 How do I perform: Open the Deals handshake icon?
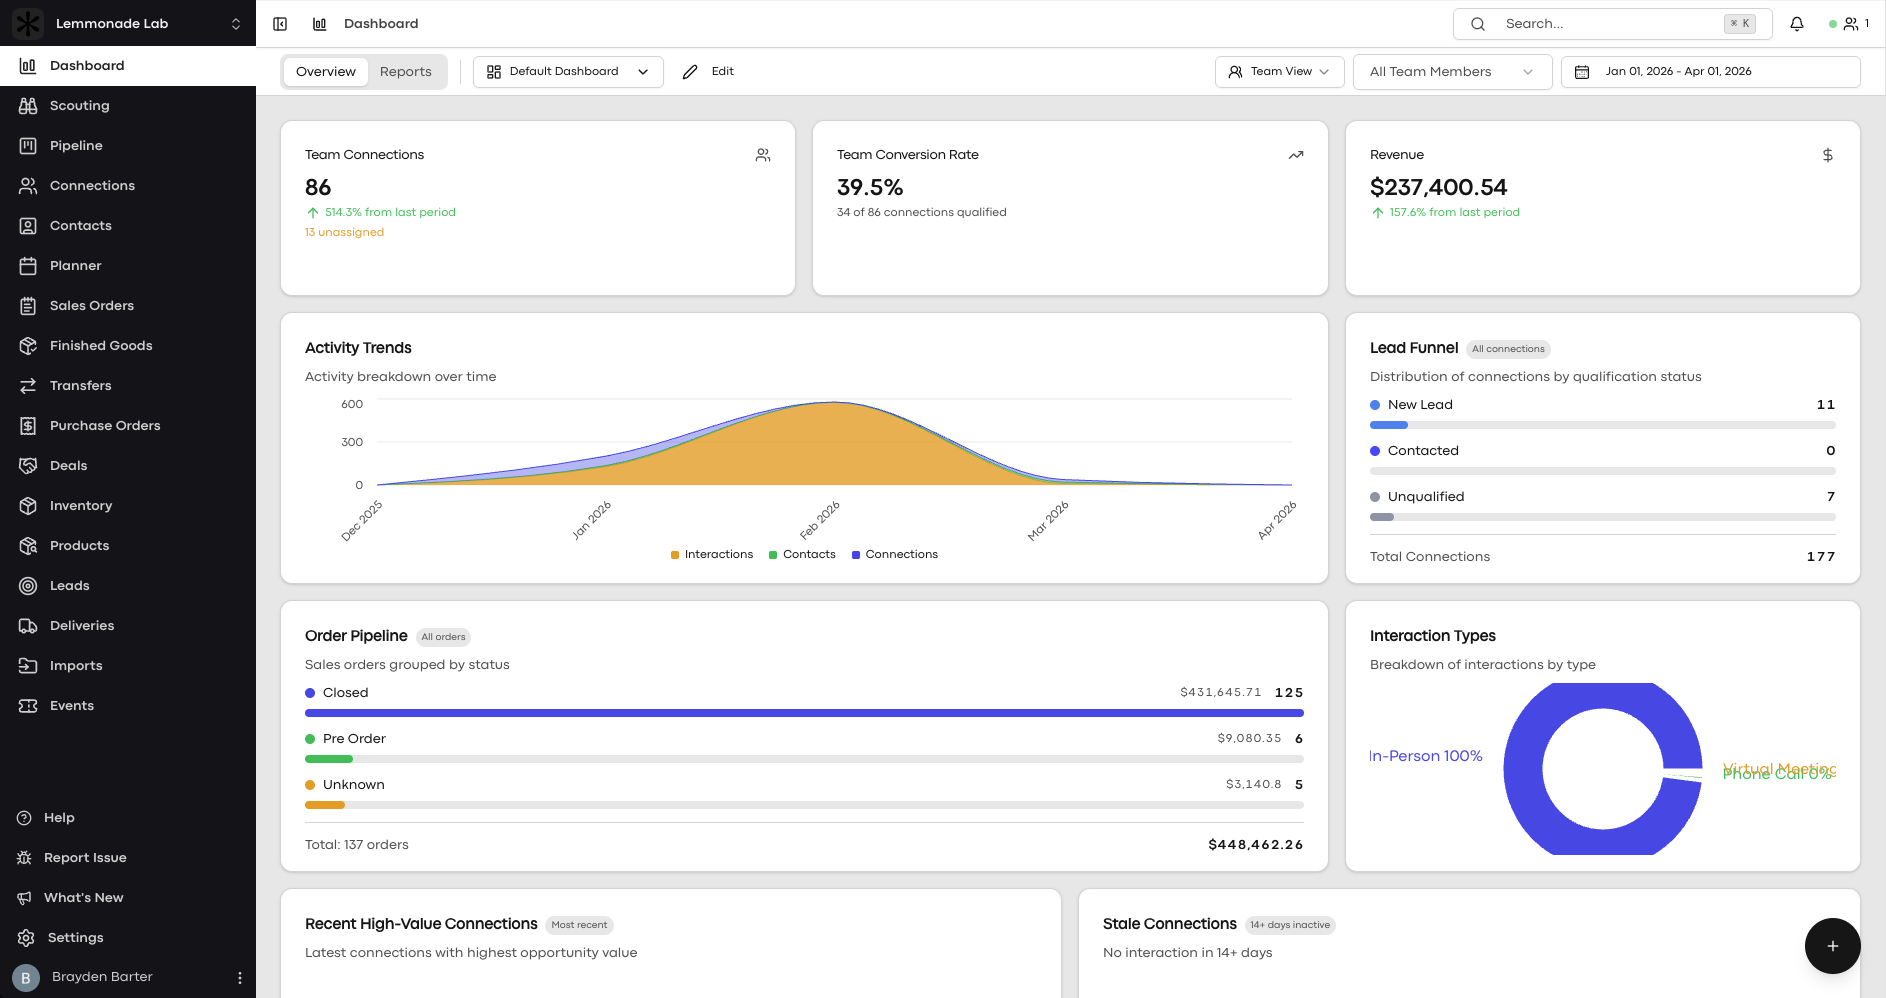(28, 466)
